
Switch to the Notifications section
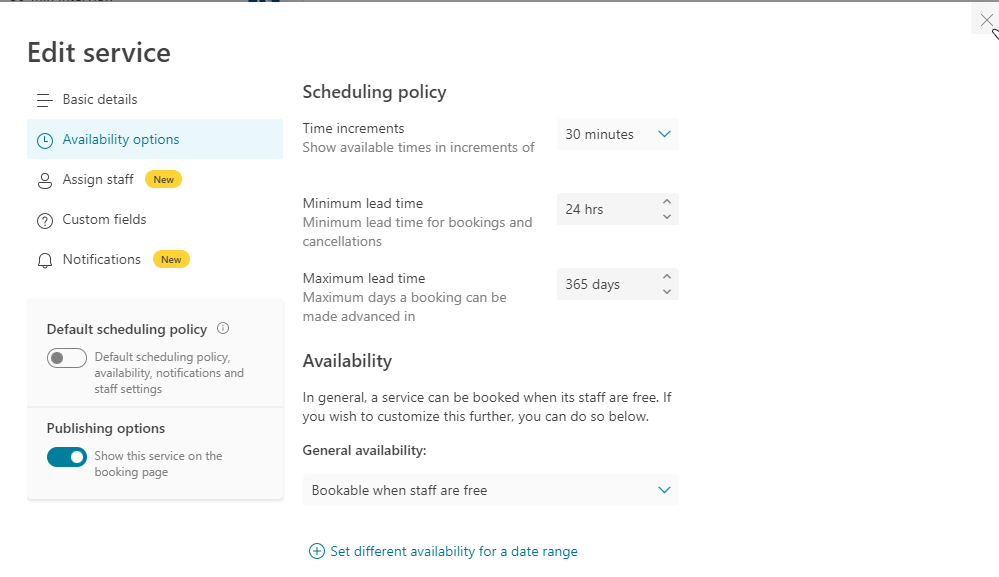coord(155,260)
